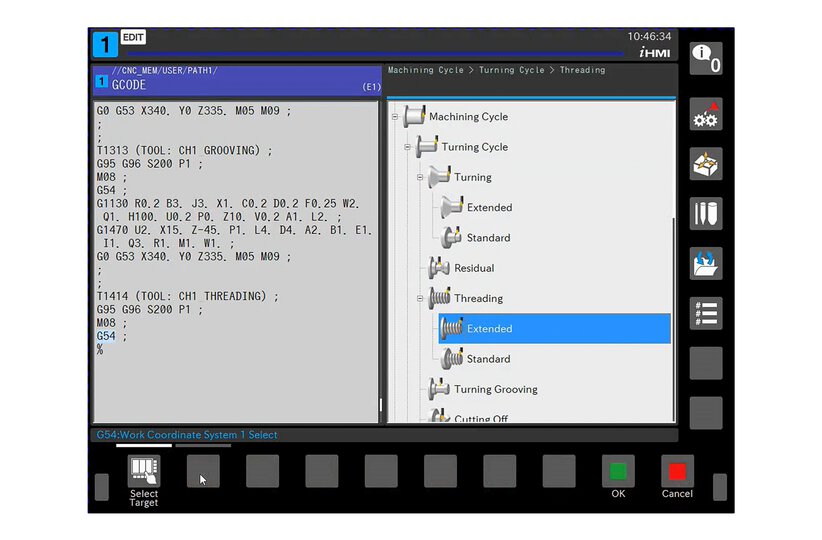Collapse the Turning Cycle tree node
This screenshot has width=822, height=540.
tap(408, 147)
